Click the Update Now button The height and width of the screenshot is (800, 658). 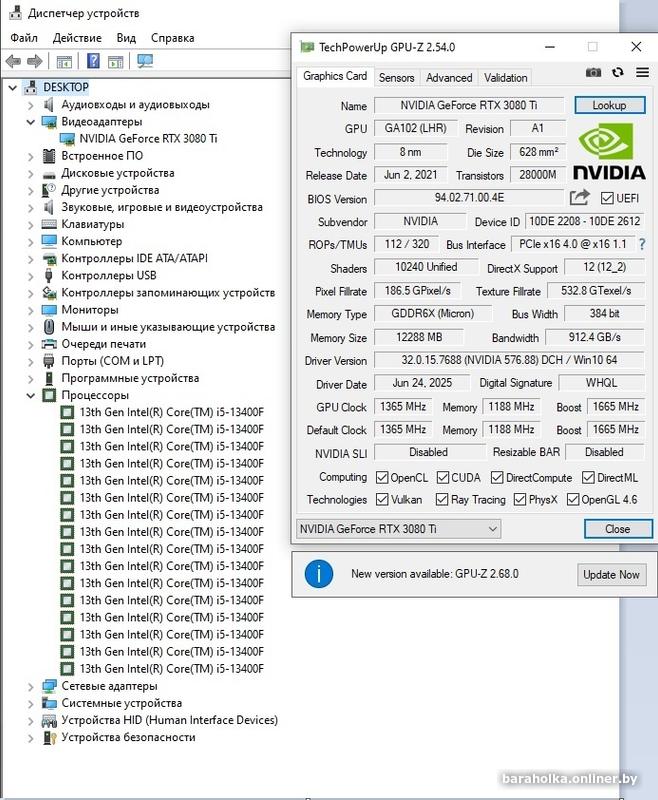(612, 574)
